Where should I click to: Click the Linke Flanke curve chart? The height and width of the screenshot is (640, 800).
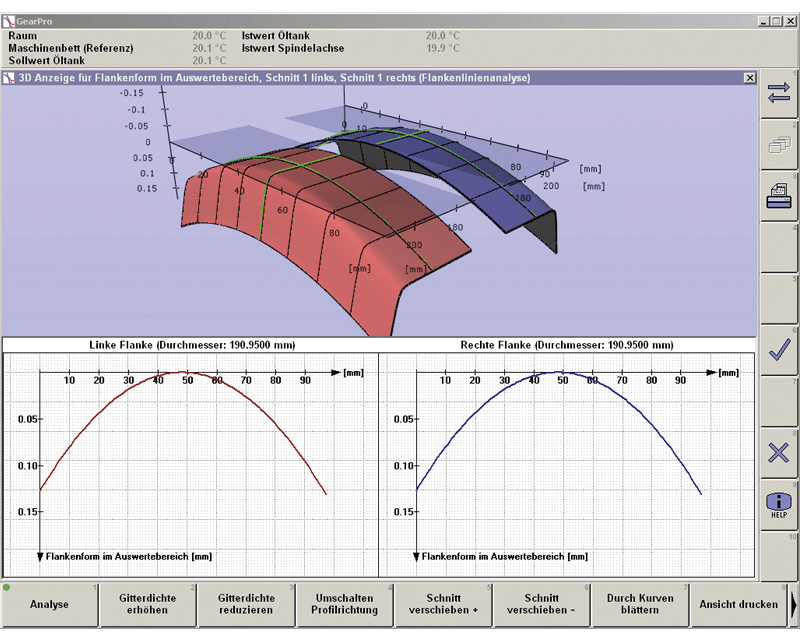click(x=190, y=464)
